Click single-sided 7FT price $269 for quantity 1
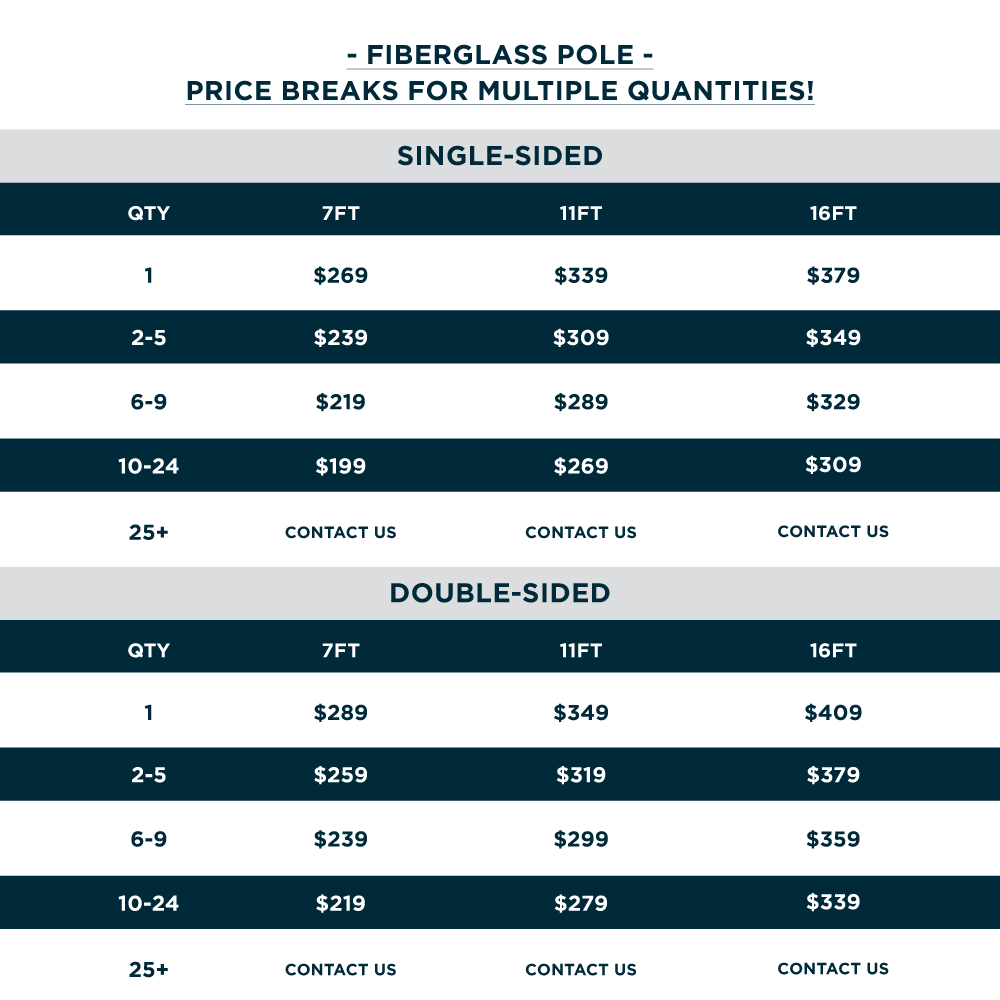 coord(341,276)
